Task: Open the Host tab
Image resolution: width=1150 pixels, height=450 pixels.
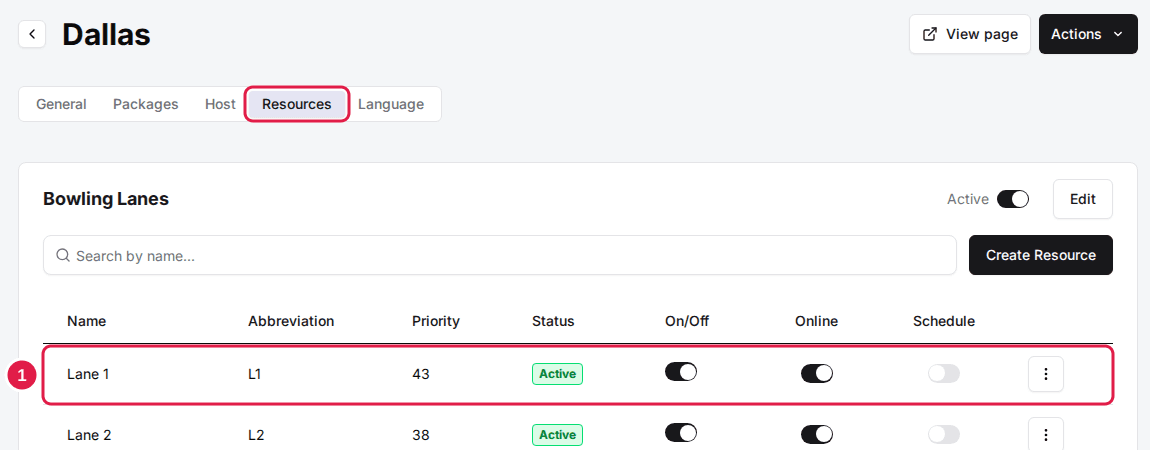Action: (x=220, y=104)
